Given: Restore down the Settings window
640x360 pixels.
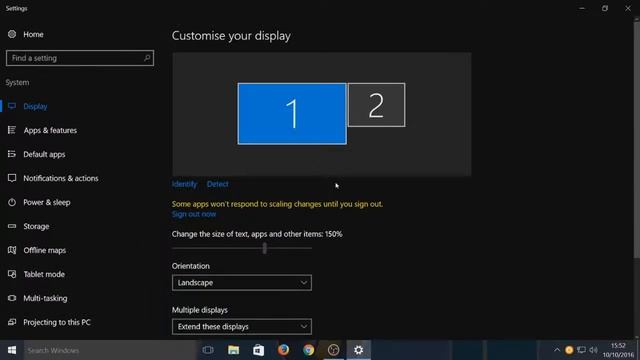Looking at the screenshot, I should pyautogui.click(x=605, y=8).
